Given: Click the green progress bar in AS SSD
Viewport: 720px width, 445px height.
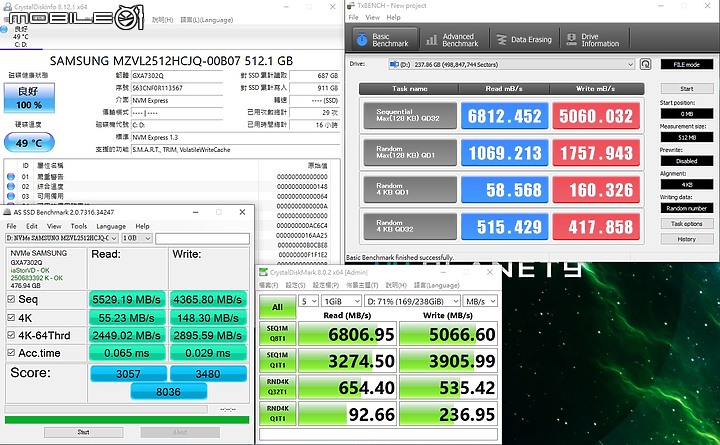Looking at the screenshot, I should 127,420.
